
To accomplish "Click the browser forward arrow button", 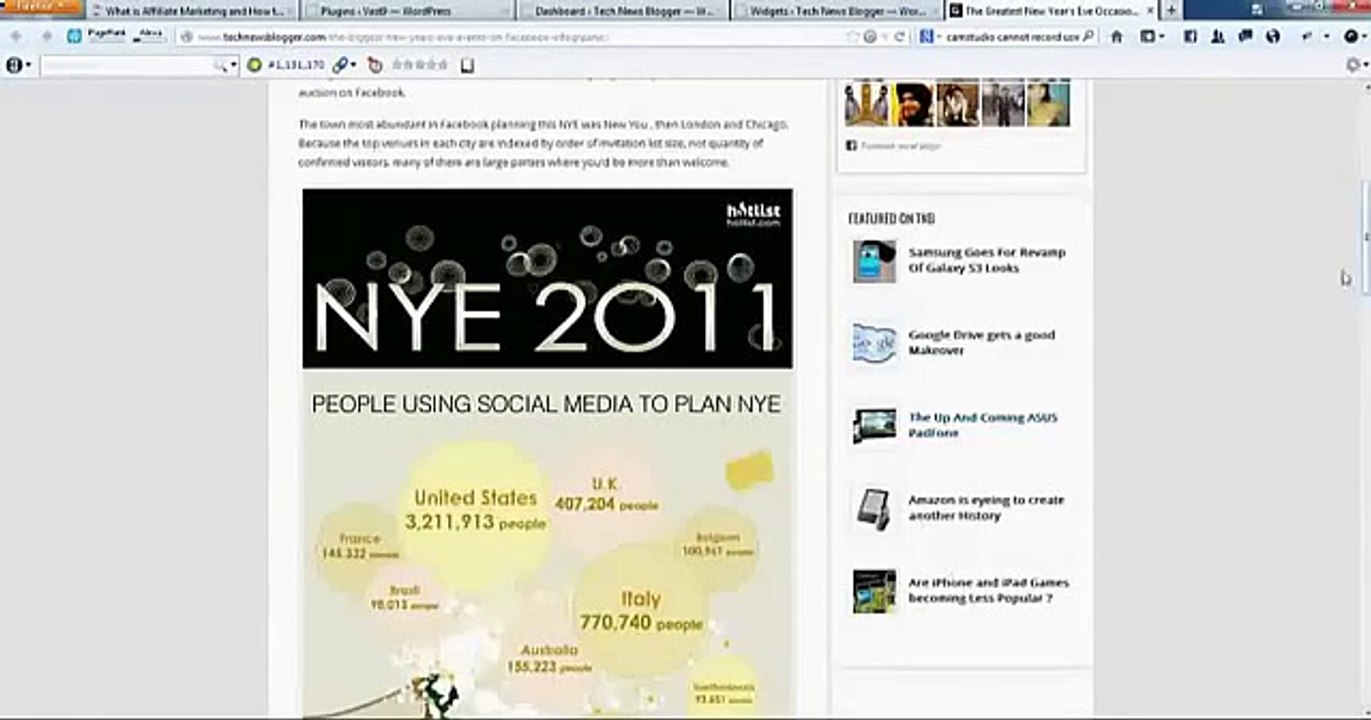I will (x=45, y=37).
